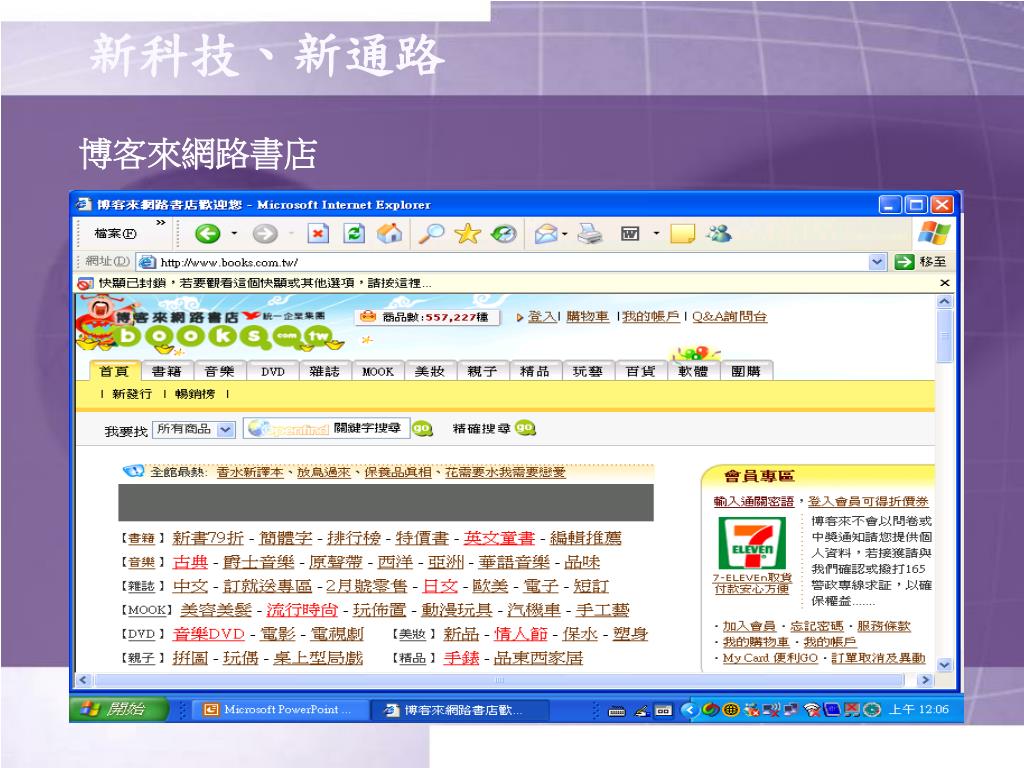Open the 加入會員 link

(748, 626)
